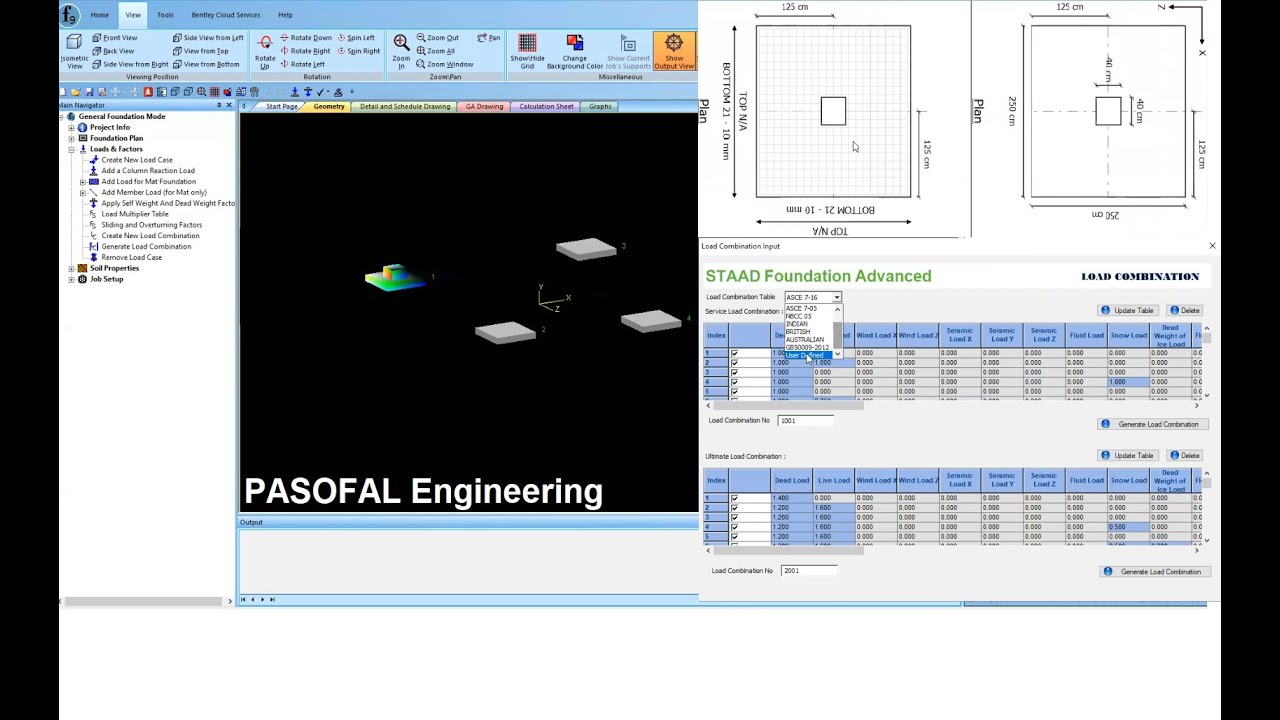The height and width of the screenshot is (720, 1280).
Task: Click Rotate Right
Action: (304, 51)
